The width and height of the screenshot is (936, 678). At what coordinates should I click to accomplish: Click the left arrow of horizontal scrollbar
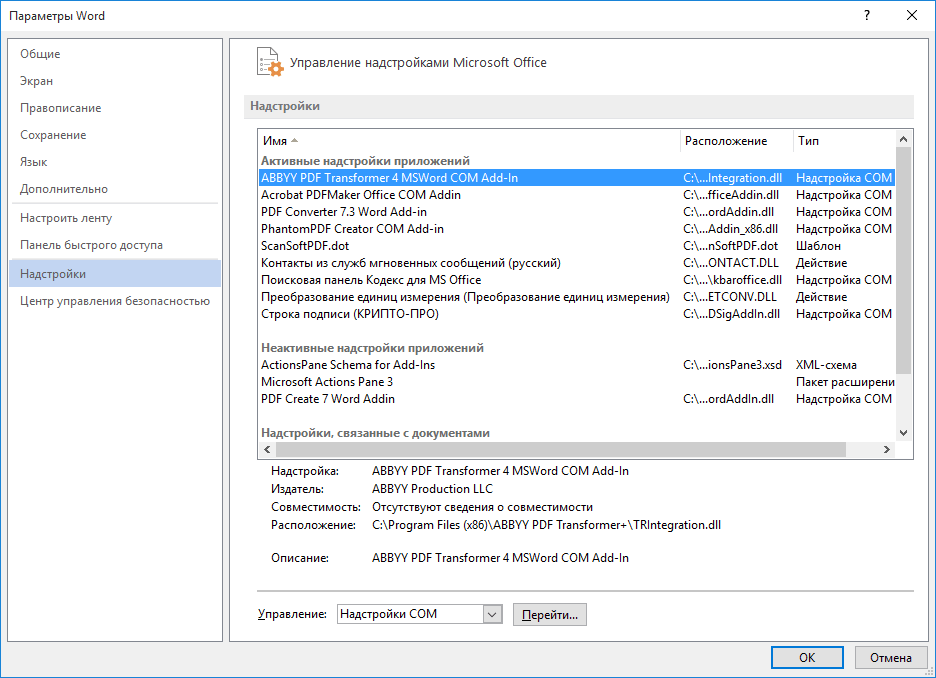pos(267,449)
